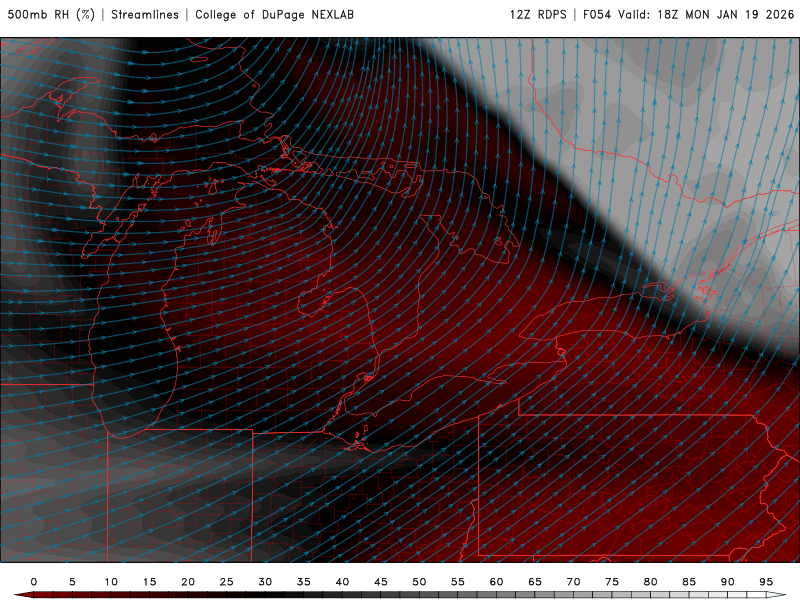Screen dimensions: 800x600
Task: Click the "40" label on the color scale
Action: pos(342,582)
